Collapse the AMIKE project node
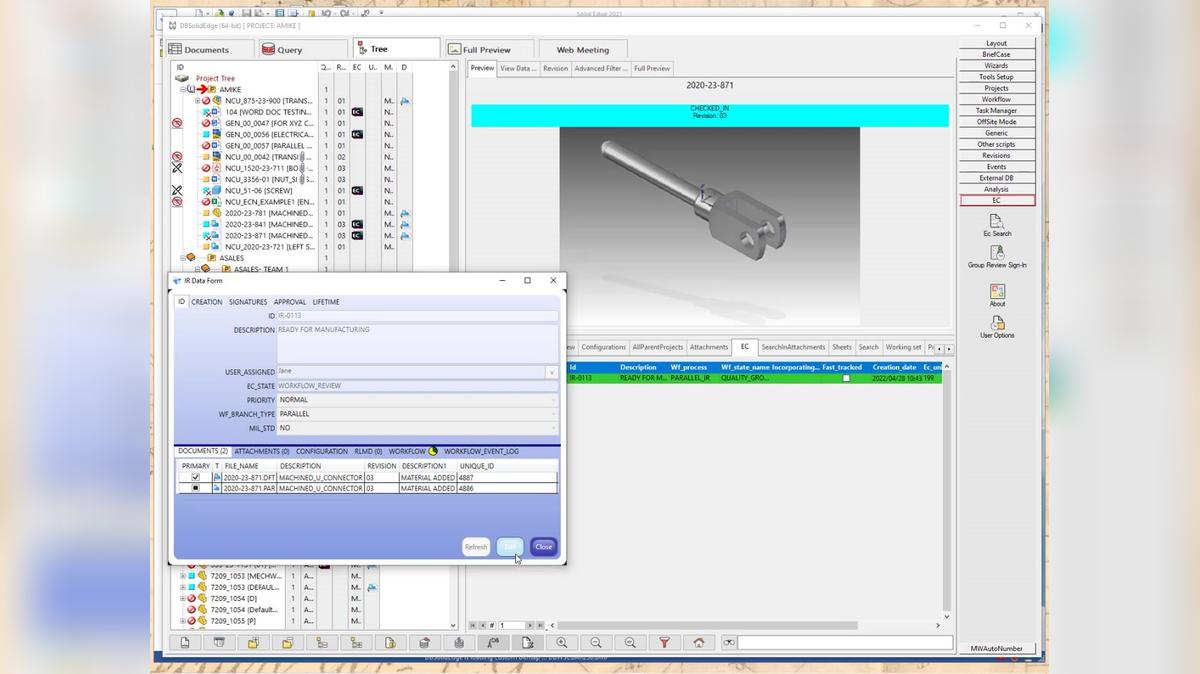 pos(183,89)
